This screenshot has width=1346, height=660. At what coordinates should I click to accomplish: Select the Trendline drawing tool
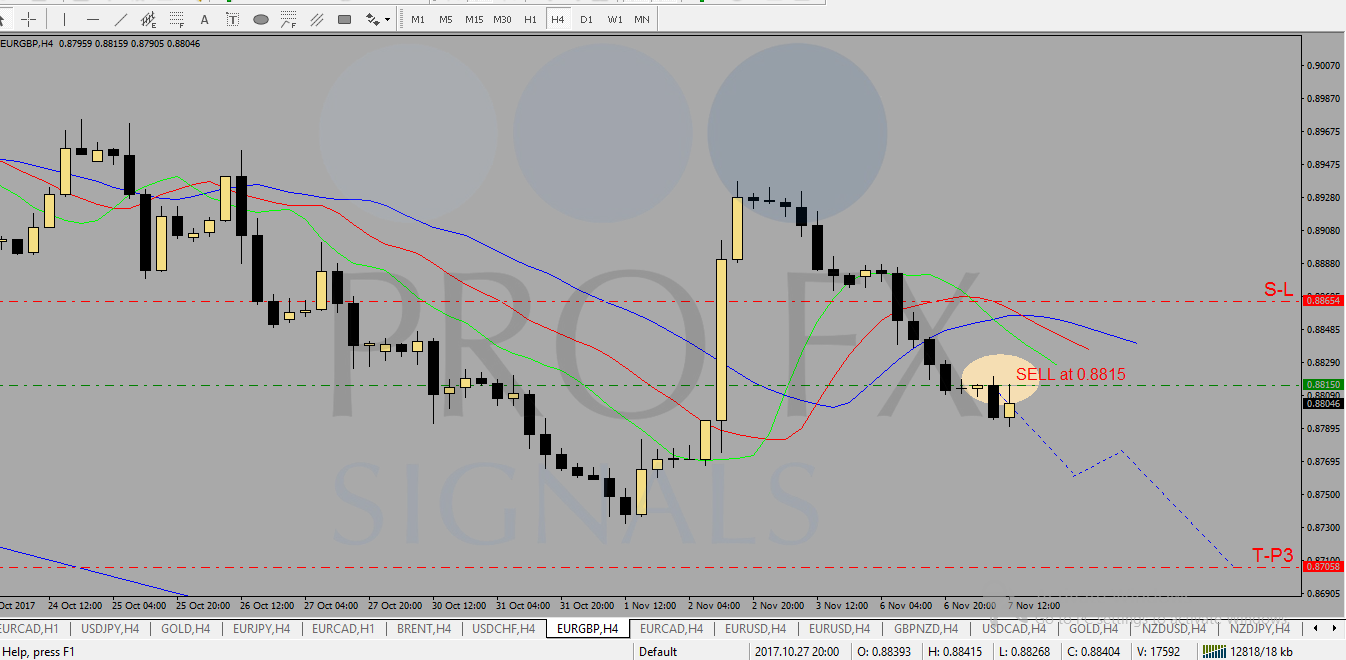[121, 19]
